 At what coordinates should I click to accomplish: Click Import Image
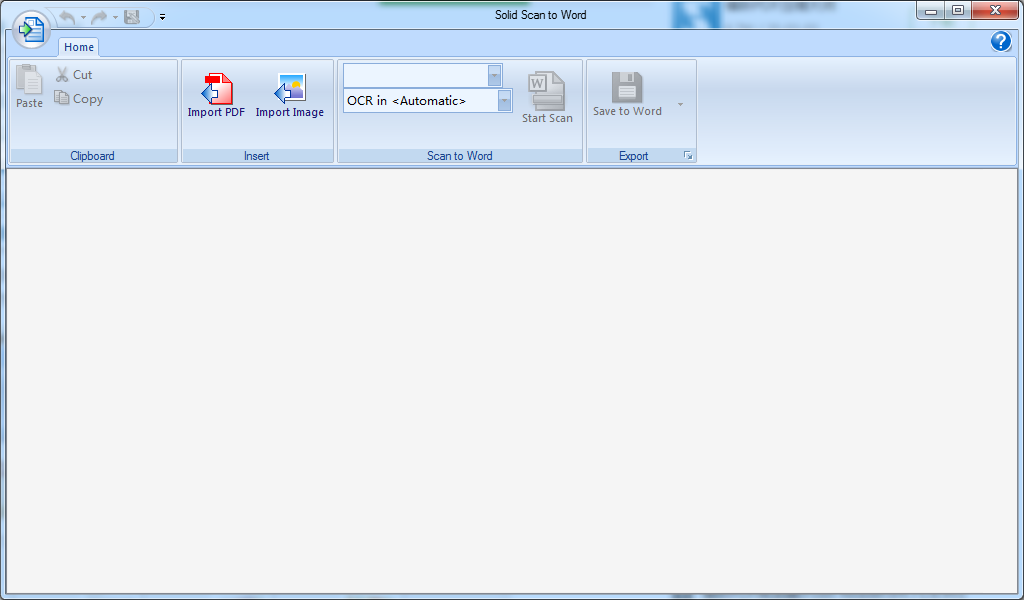coord(290,96)
